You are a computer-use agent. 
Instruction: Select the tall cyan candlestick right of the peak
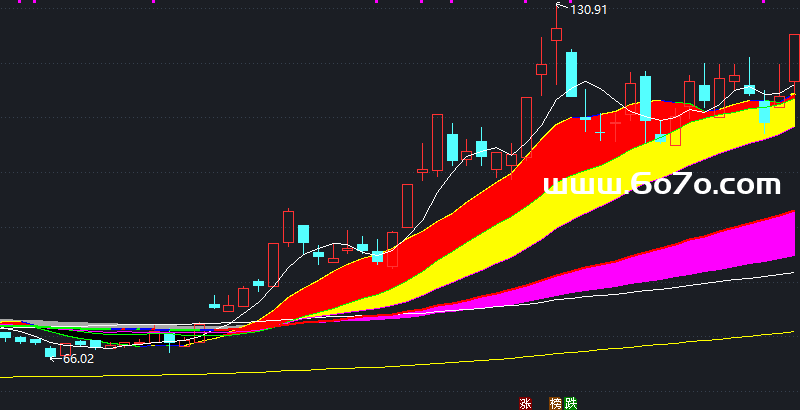pos(571,74)
